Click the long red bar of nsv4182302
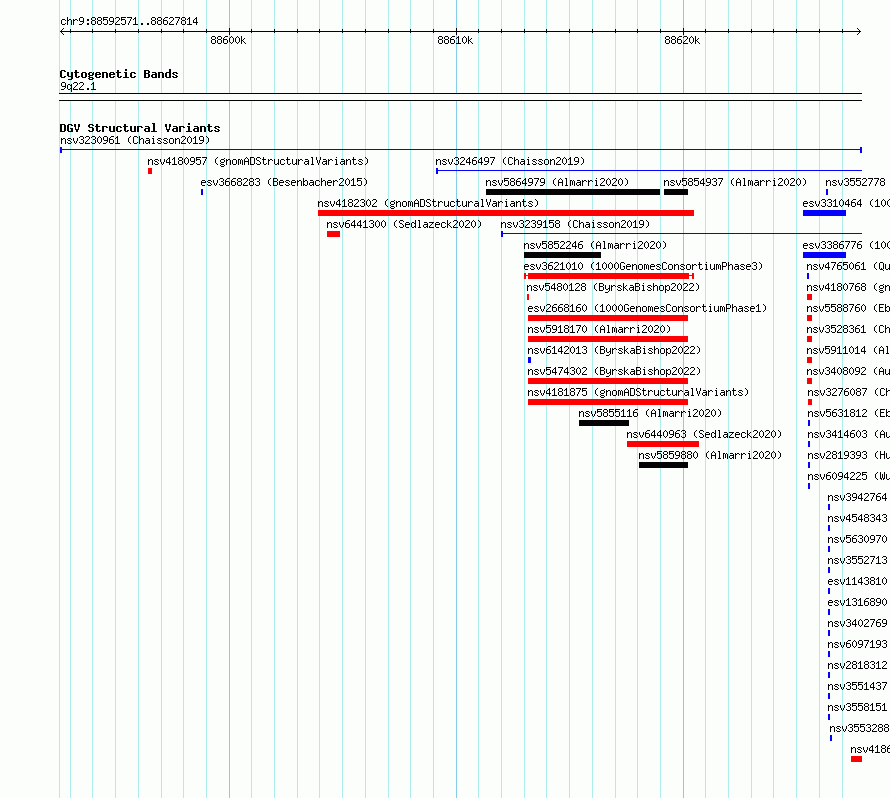890x798 pixels. point(506,213)
